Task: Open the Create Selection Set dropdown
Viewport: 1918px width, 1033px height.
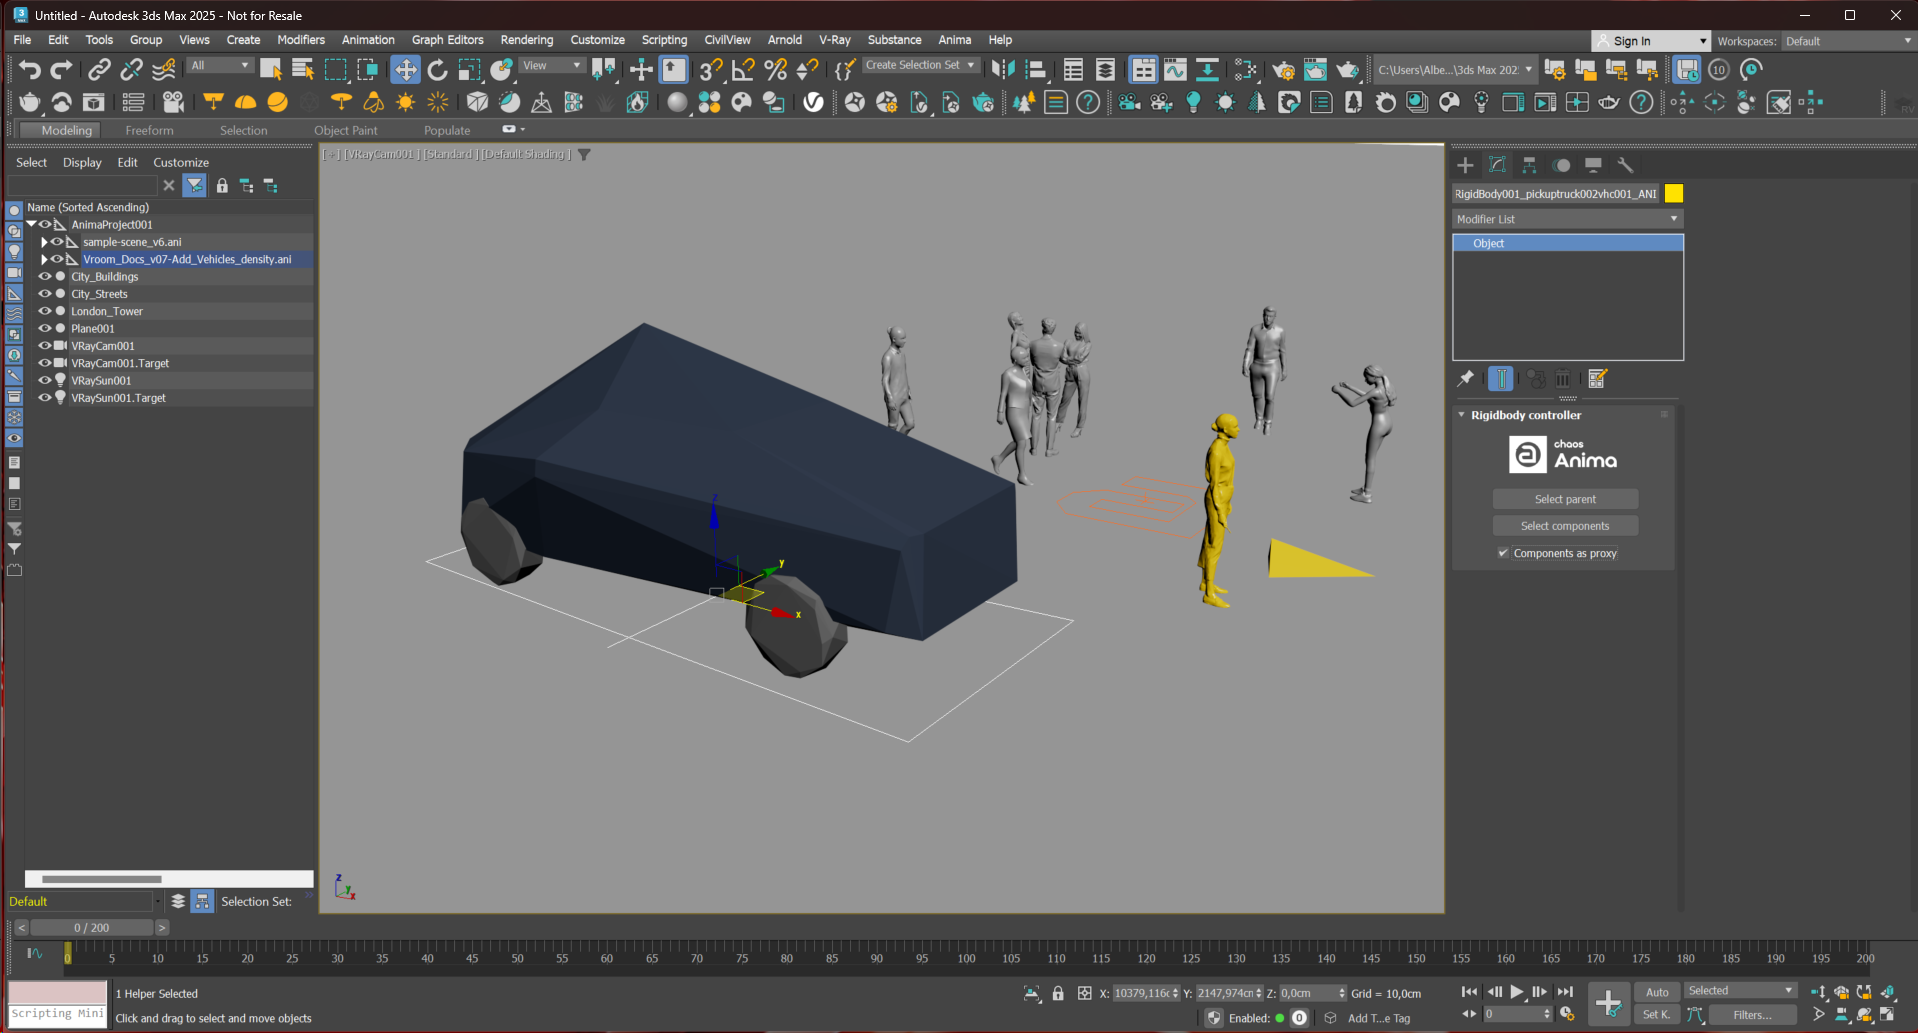Action: pyautogui.click(x=919, y=65)
